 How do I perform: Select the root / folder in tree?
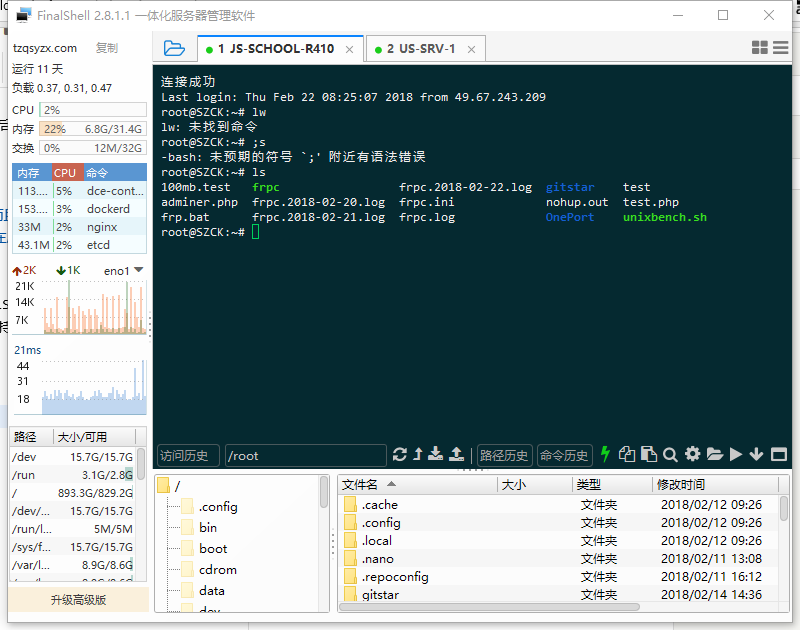[169, 486]
